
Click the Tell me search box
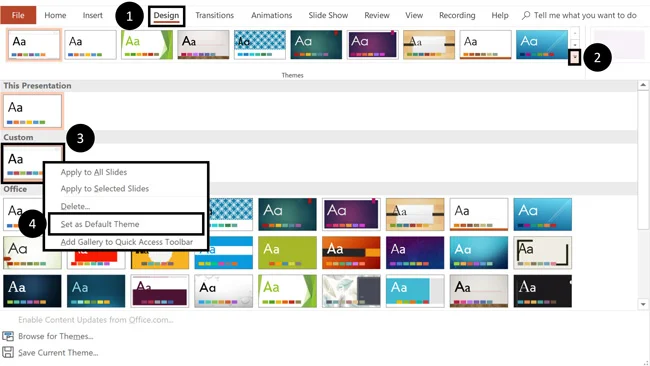click(x=579, y=15)
